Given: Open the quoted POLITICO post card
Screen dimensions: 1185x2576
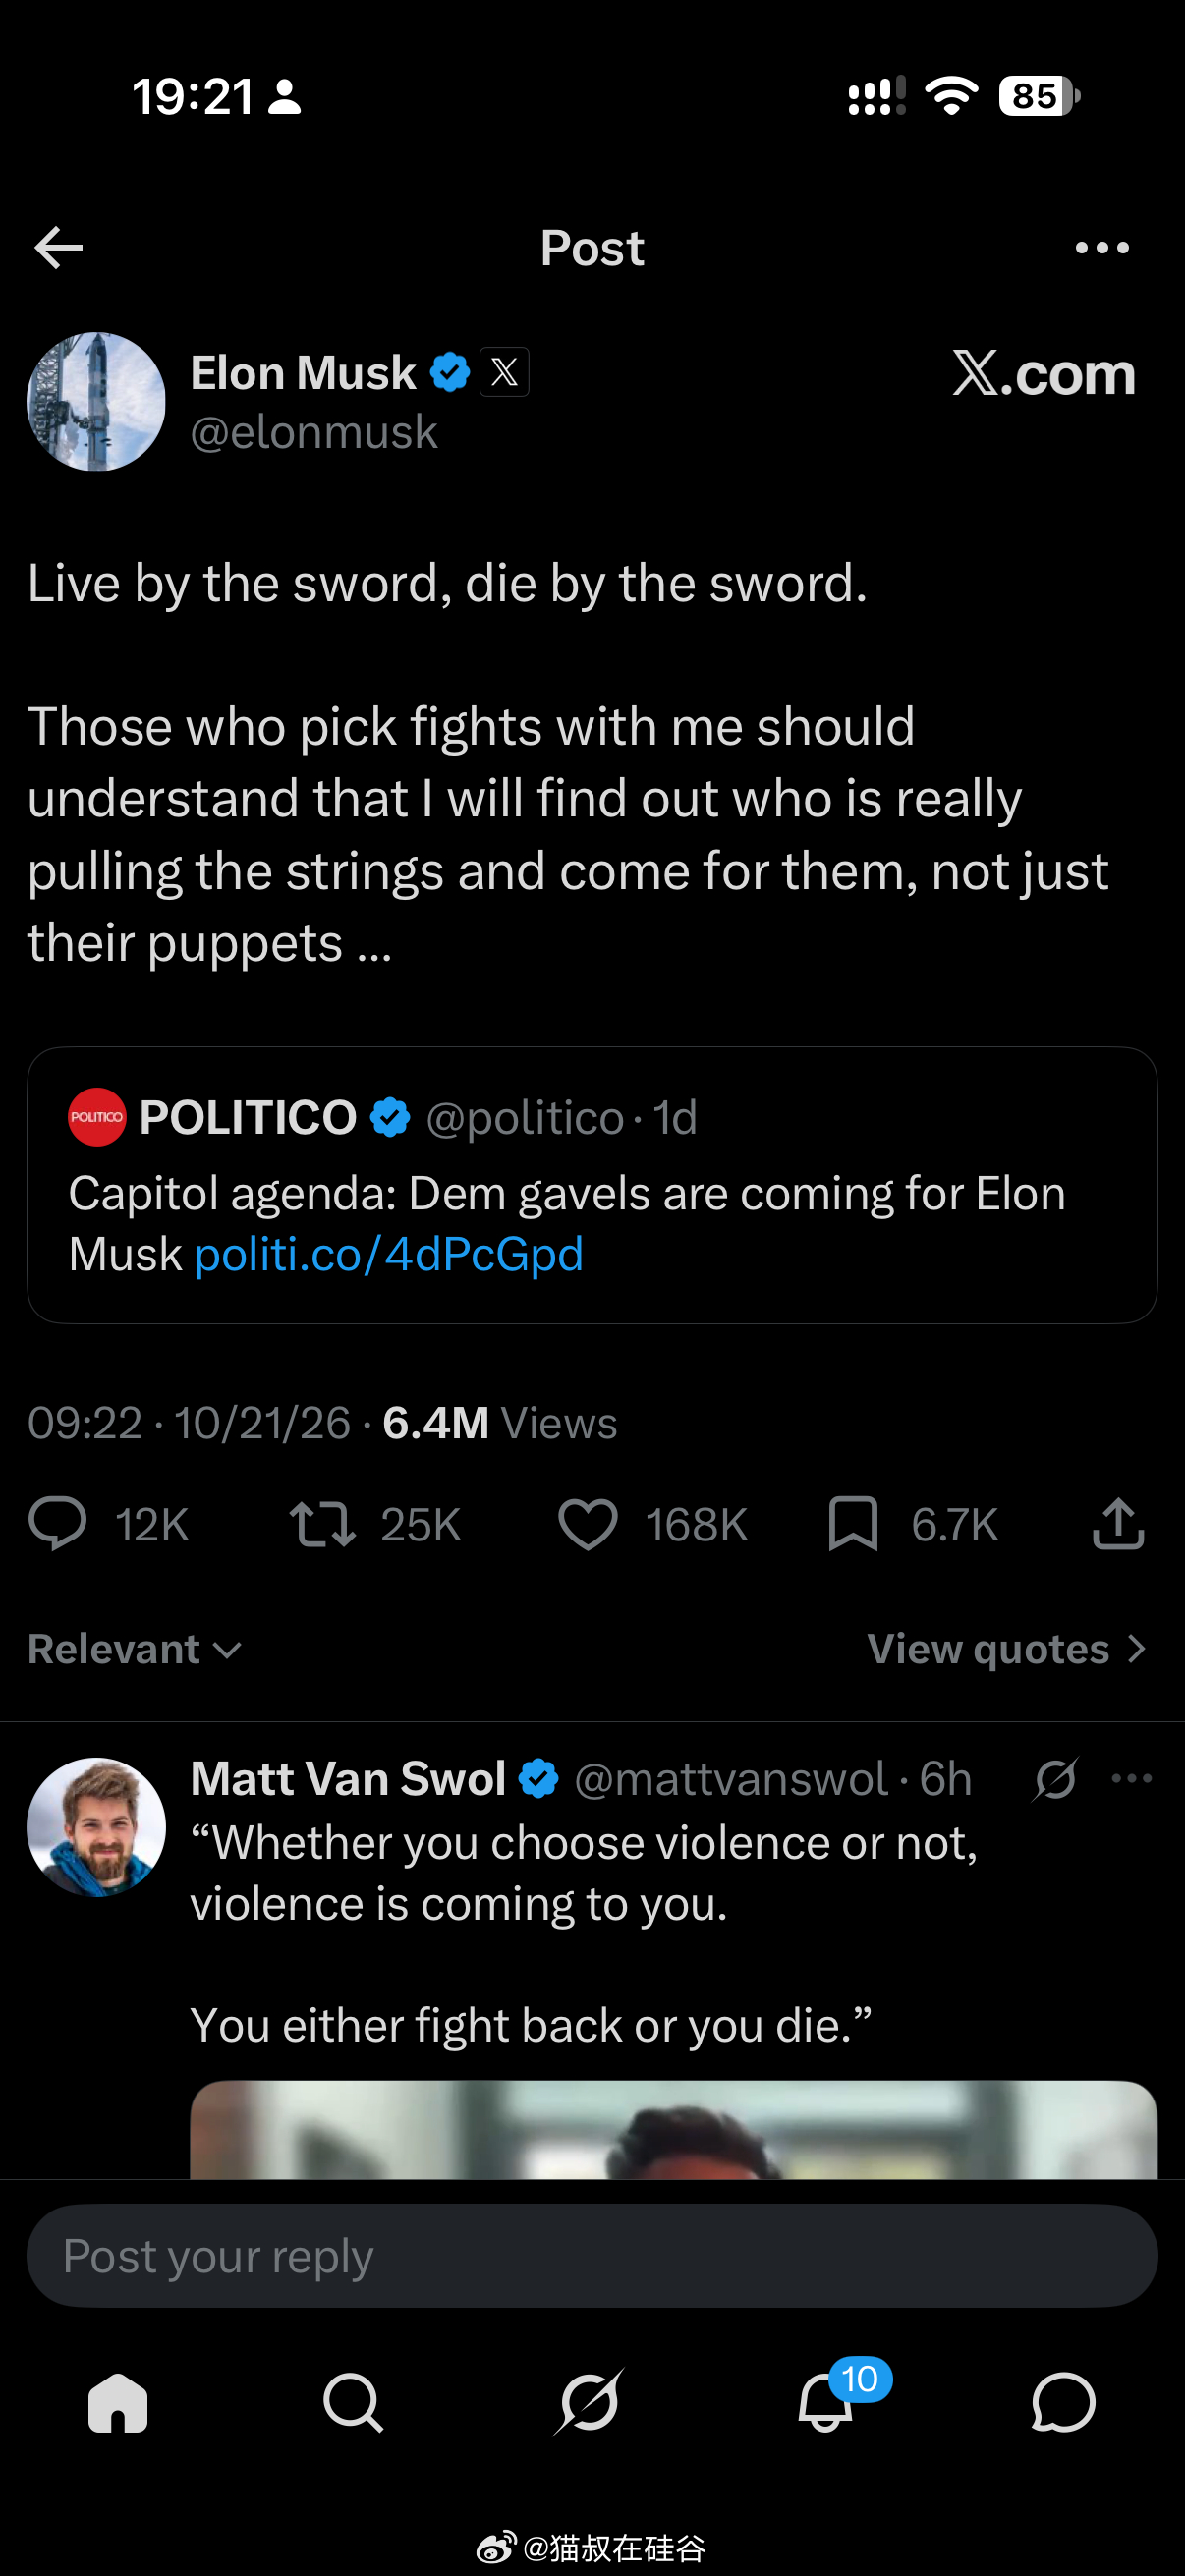Looking at the screenshot, I should click(592, 1185).
